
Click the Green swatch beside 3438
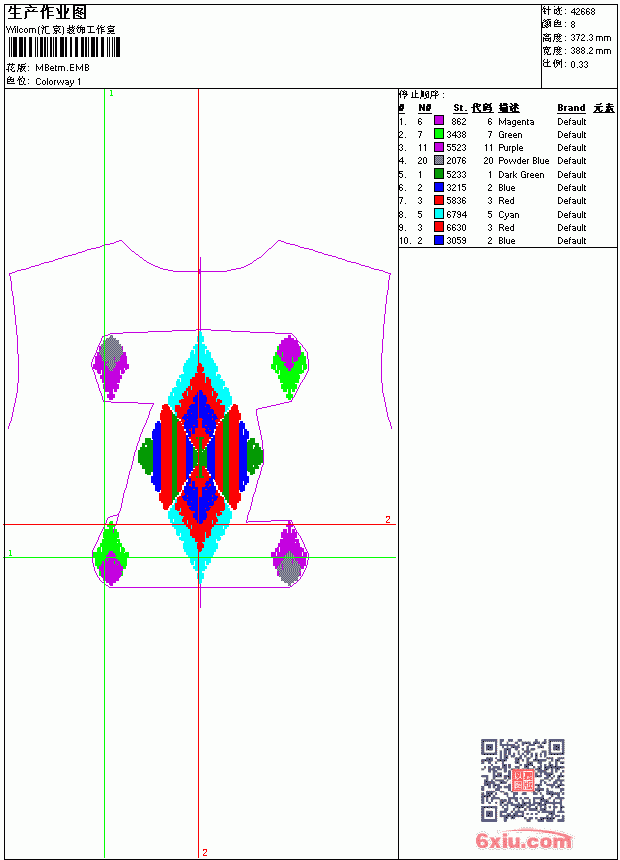pyautogui.click(x=439, y=134)
